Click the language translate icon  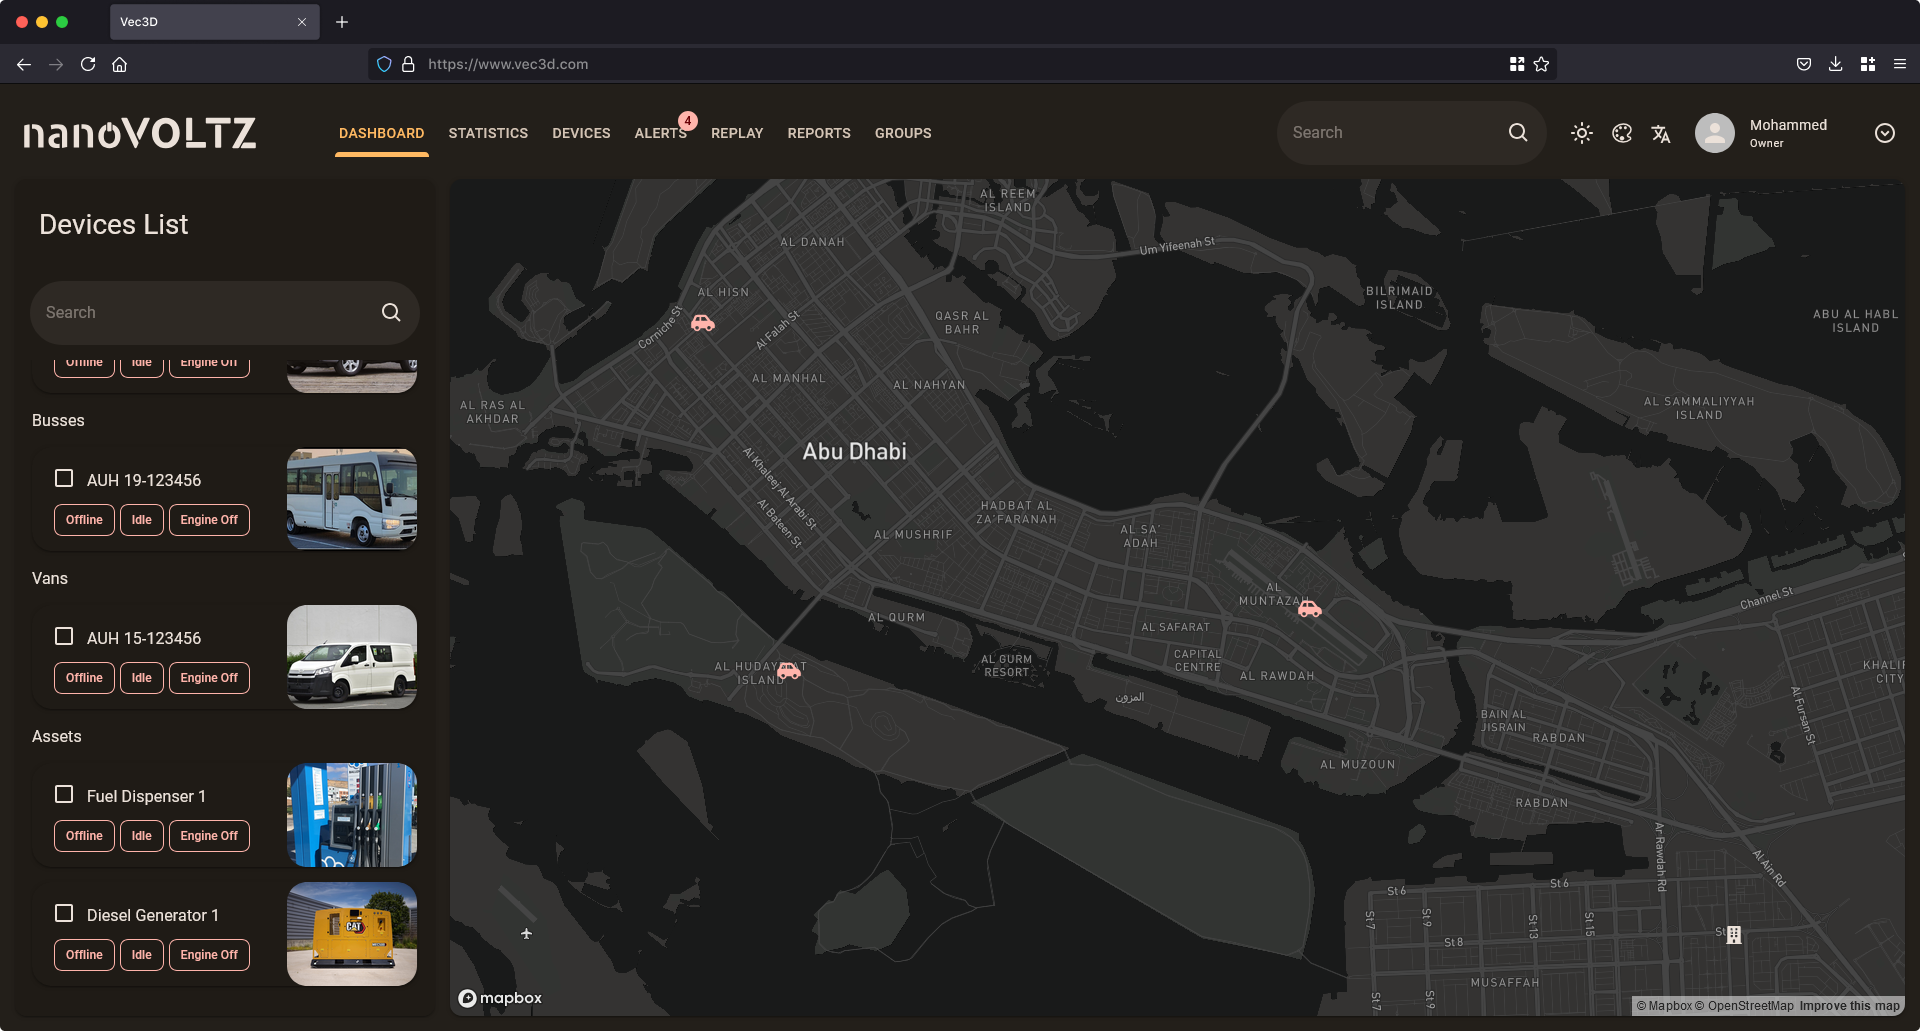click(x=1661, y=133)
